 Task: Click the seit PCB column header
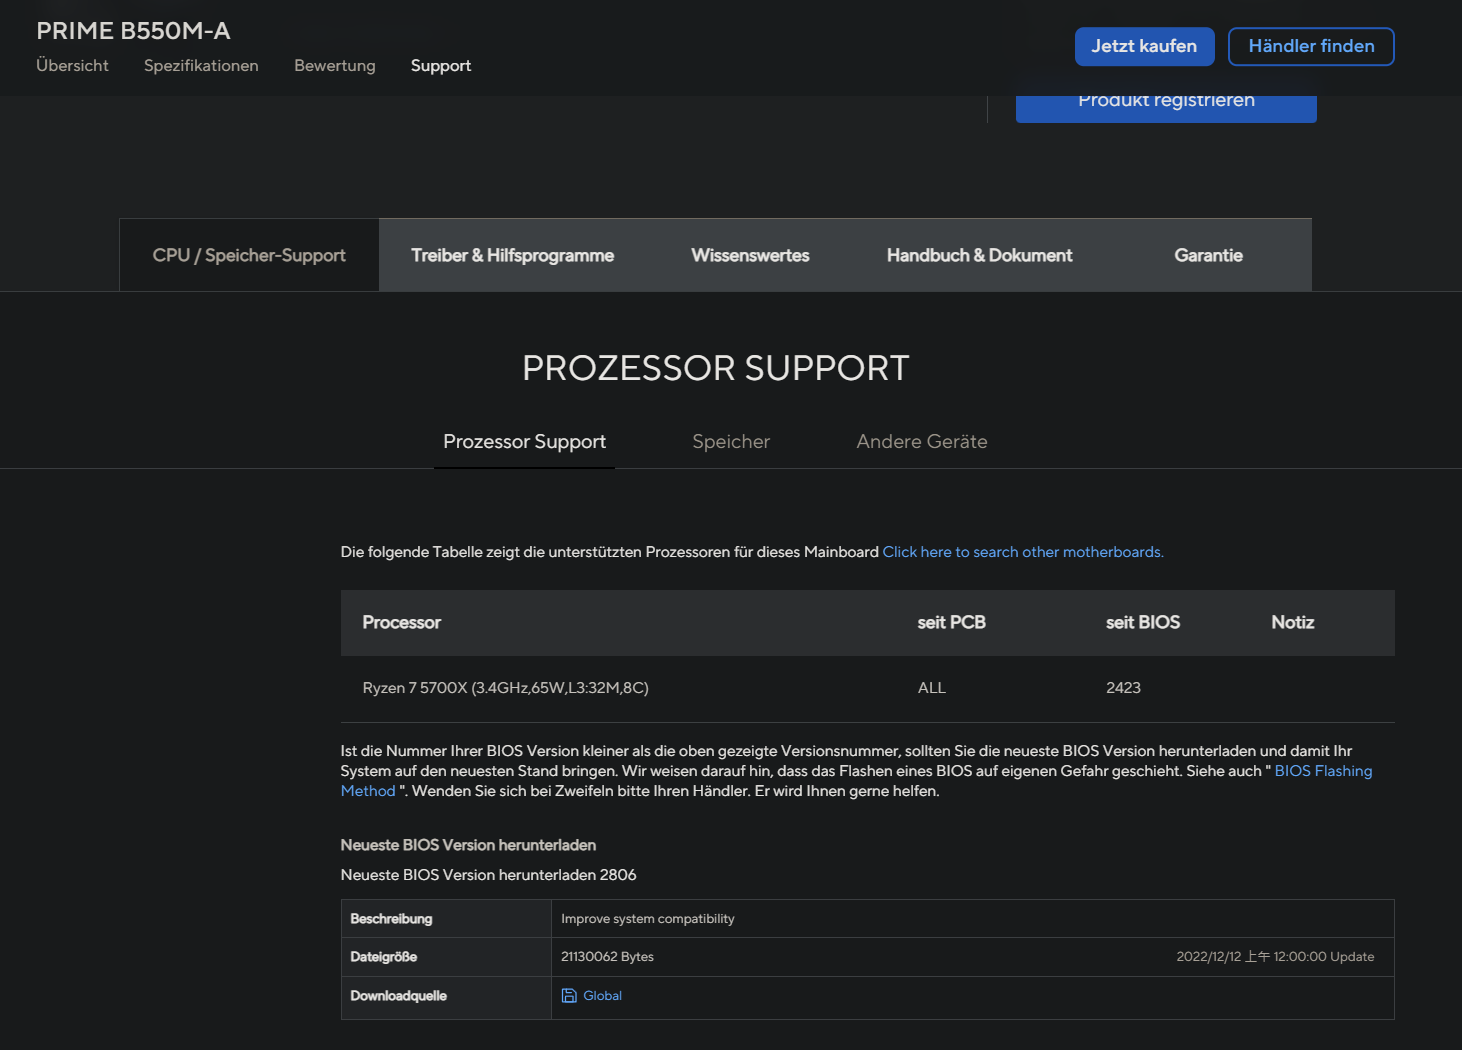tap(951, 622)
